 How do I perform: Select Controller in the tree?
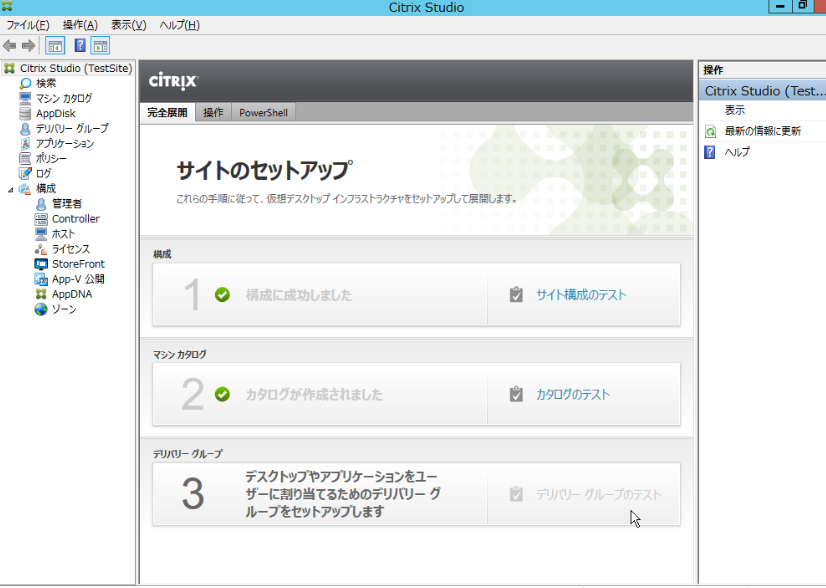pyautogui.click(x=76, y=219)
